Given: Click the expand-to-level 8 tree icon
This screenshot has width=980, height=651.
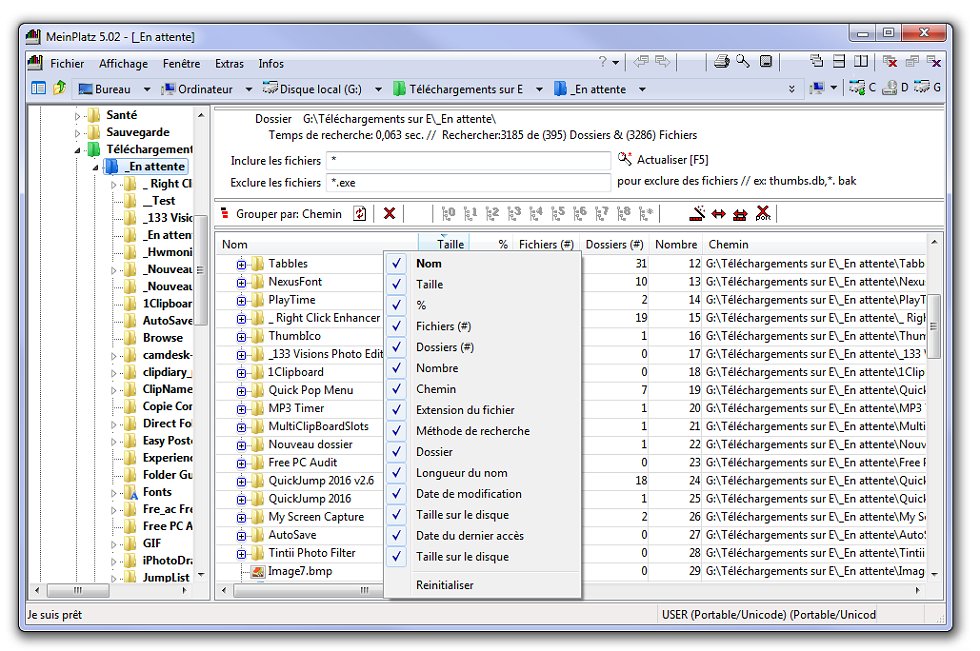Looking at the screenshot, I should click(623, 214).
